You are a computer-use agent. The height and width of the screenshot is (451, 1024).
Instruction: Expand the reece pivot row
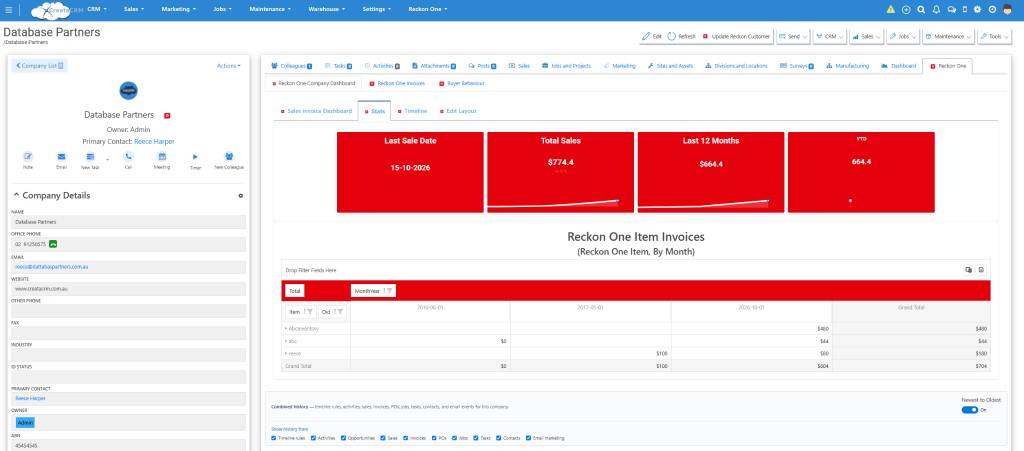click(x=285, y=354)
